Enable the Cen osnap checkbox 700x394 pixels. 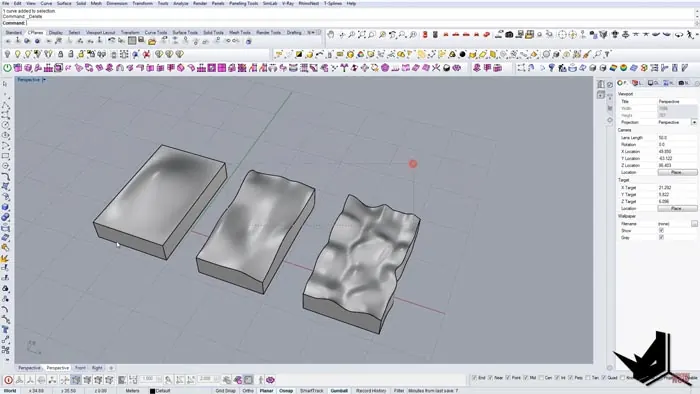coord(541,378)
